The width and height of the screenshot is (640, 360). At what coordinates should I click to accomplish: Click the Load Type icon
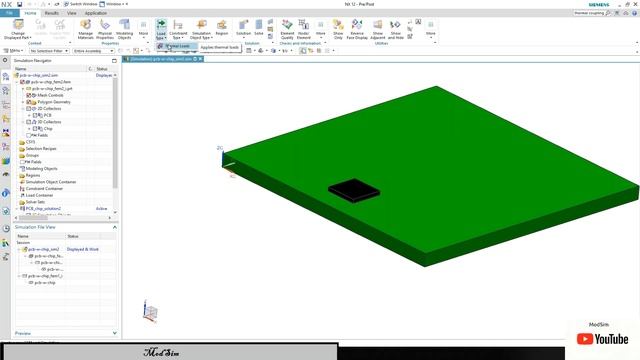point(161,24)
